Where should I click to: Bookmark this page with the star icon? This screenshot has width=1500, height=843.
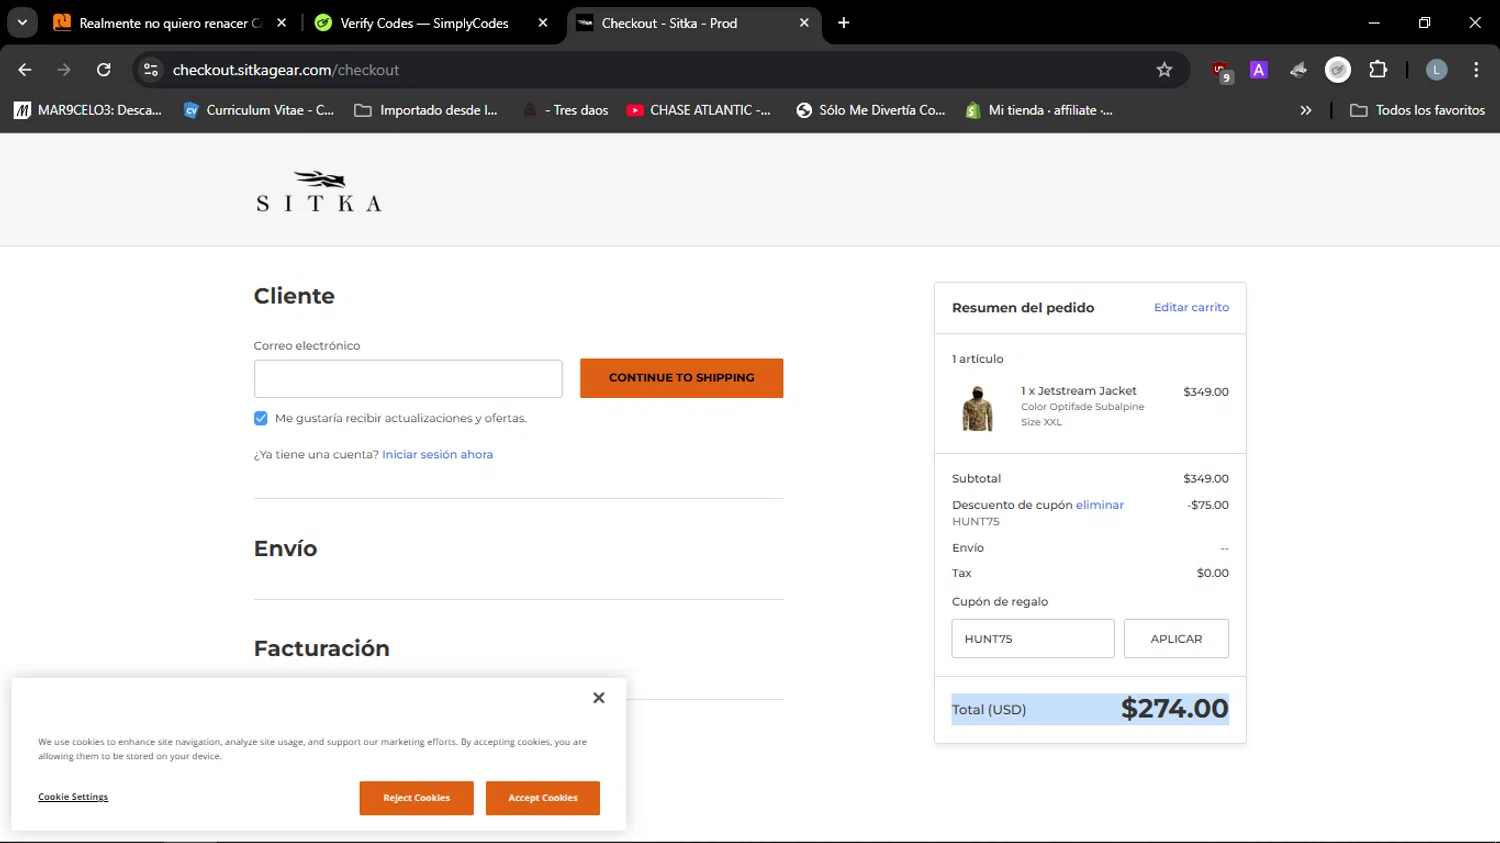(1164, 70)
